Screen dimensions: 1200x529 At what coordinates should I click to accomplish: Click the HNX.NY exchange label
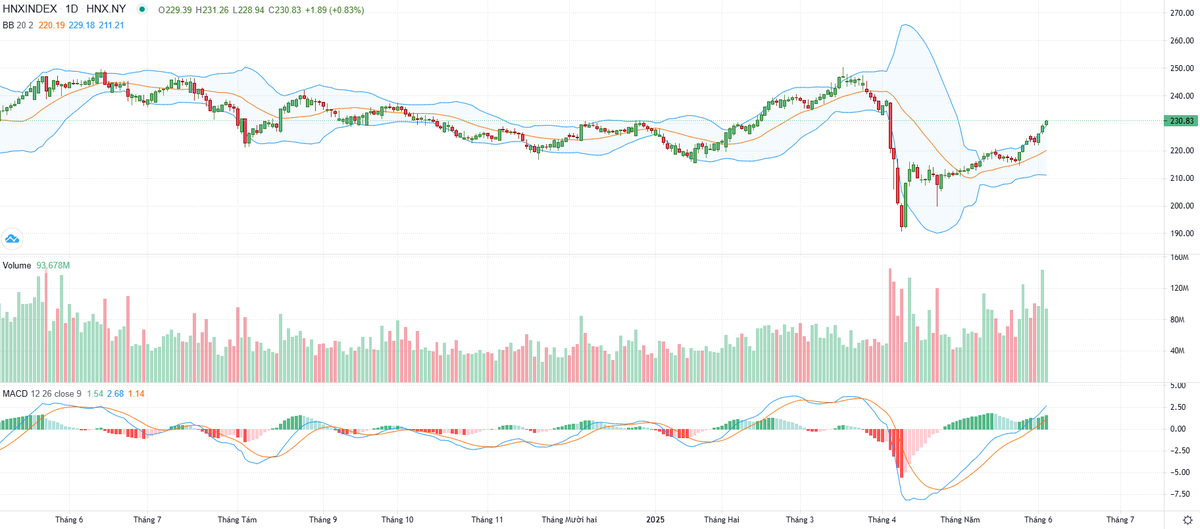tap(108, 10)
